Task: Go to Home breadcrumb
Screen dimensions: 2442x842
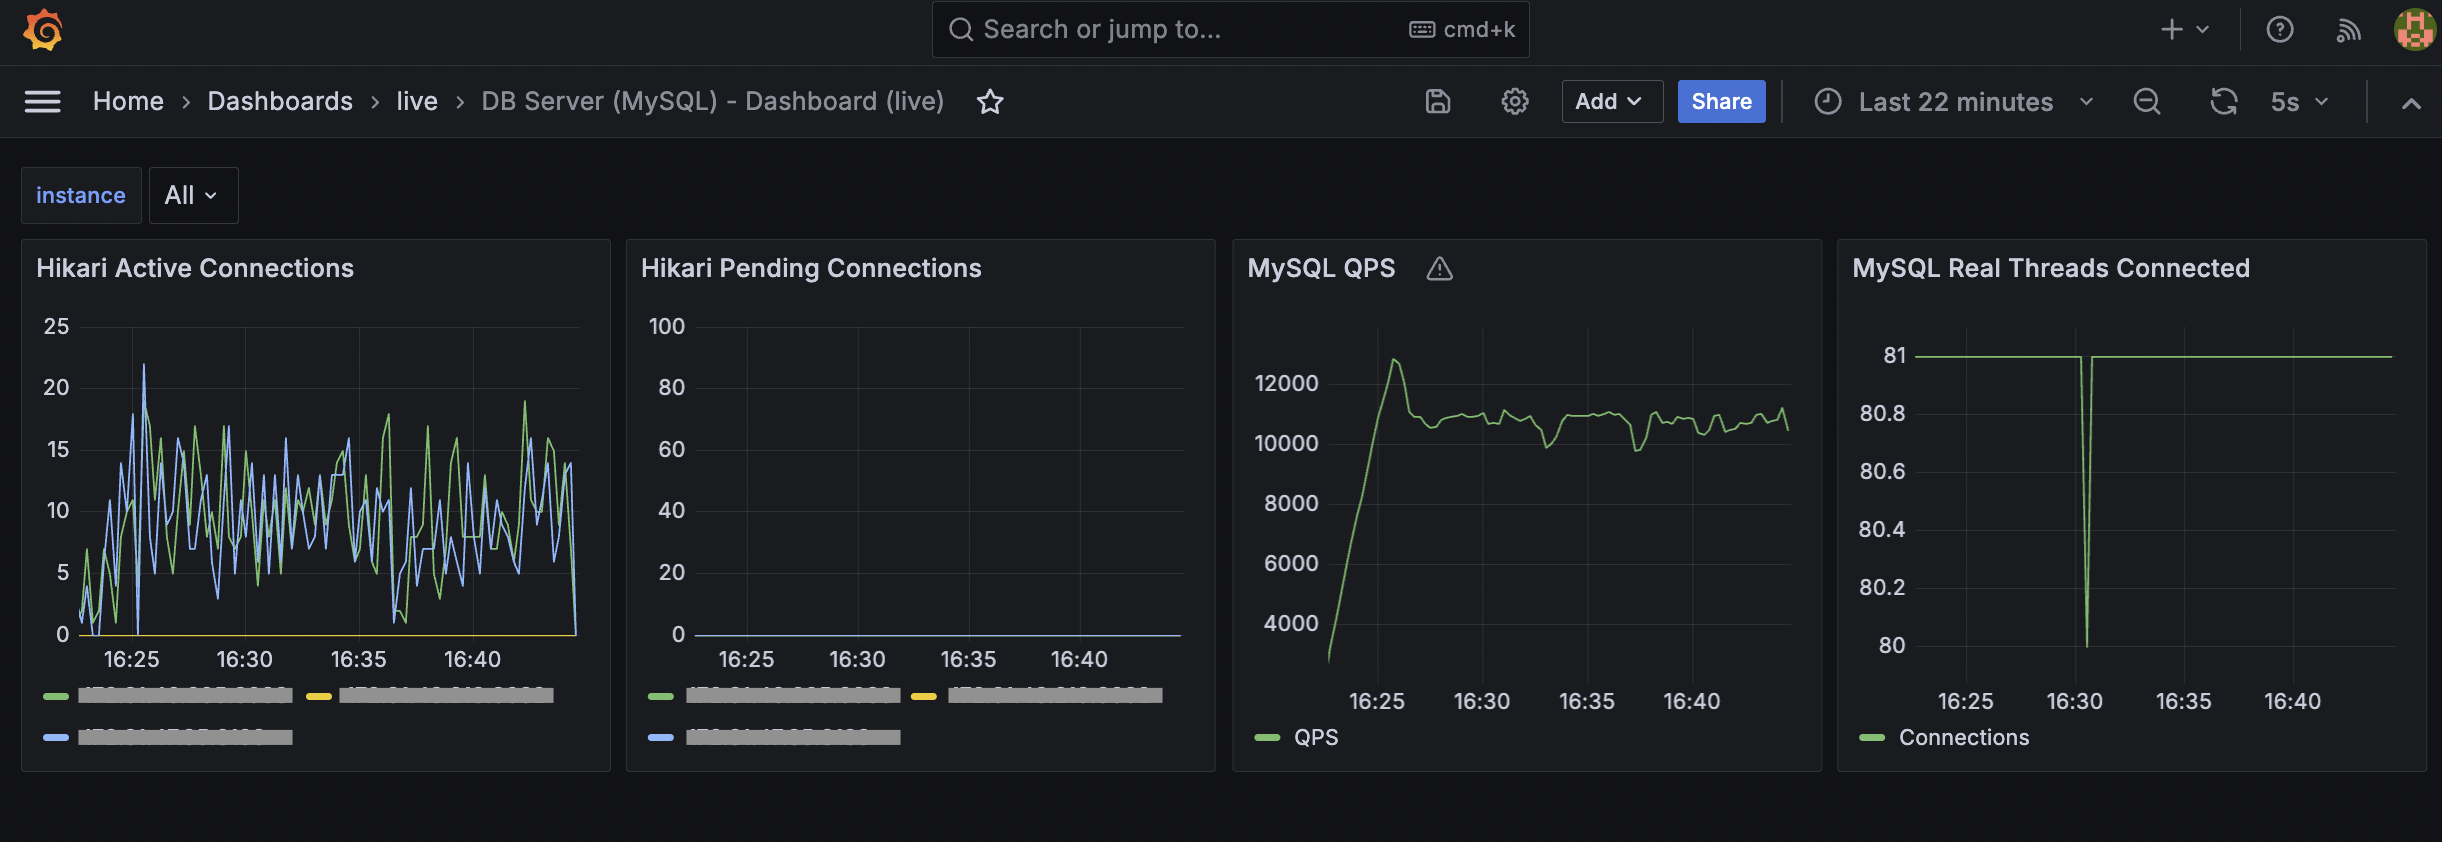Action: [128, 101]
